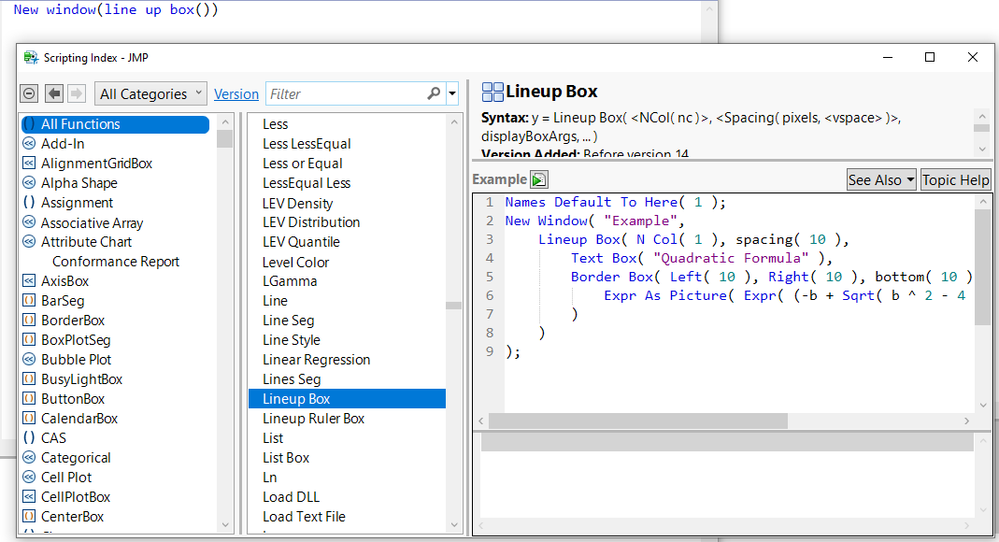Image resolution: width=999 pixels, height=542 pixels.
Task: Select BorderBox in the category list
Action: coord(72,321)
